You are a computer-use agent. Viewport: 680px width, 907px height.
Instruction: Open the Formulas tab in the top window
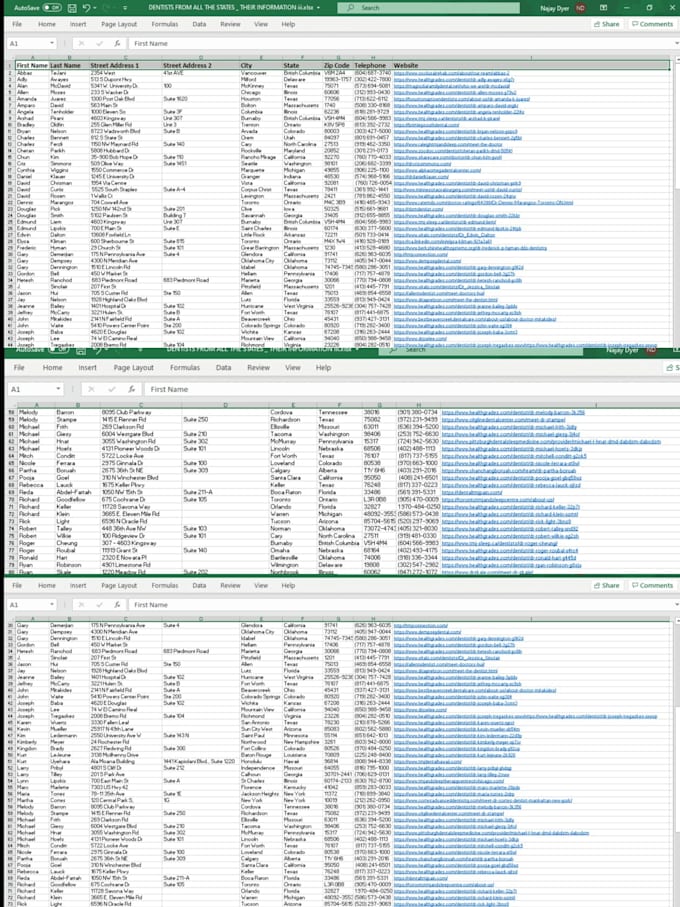(165, 24)
